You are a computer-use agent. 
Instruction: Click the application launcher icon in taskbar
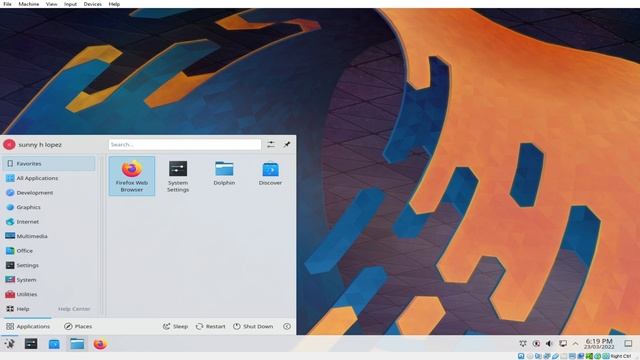(9, 344)
